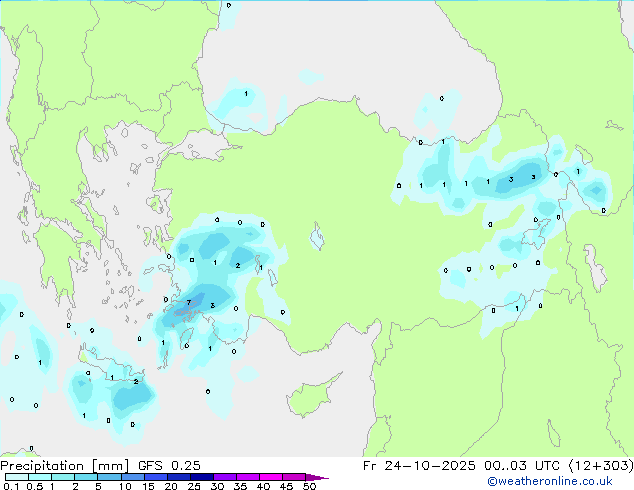Select the 45–50 mm legend swatch
The width and height of the screenshot is (634, 490).
click(294, 477)
